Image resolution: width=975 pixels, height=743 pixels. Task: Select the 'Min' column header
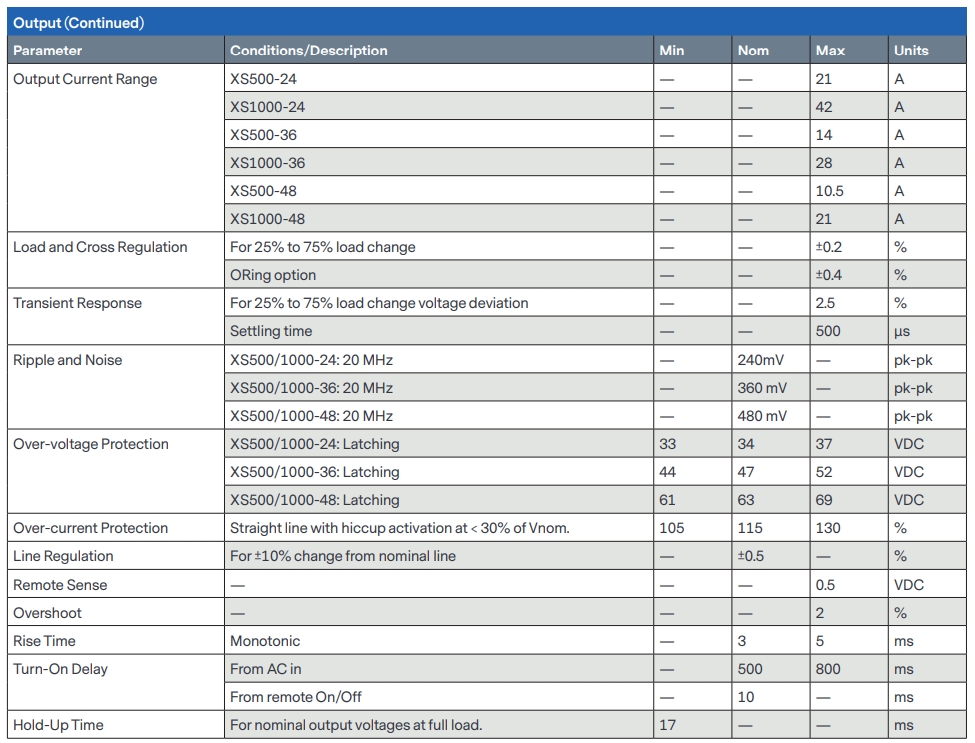click(x=671, y=50)
